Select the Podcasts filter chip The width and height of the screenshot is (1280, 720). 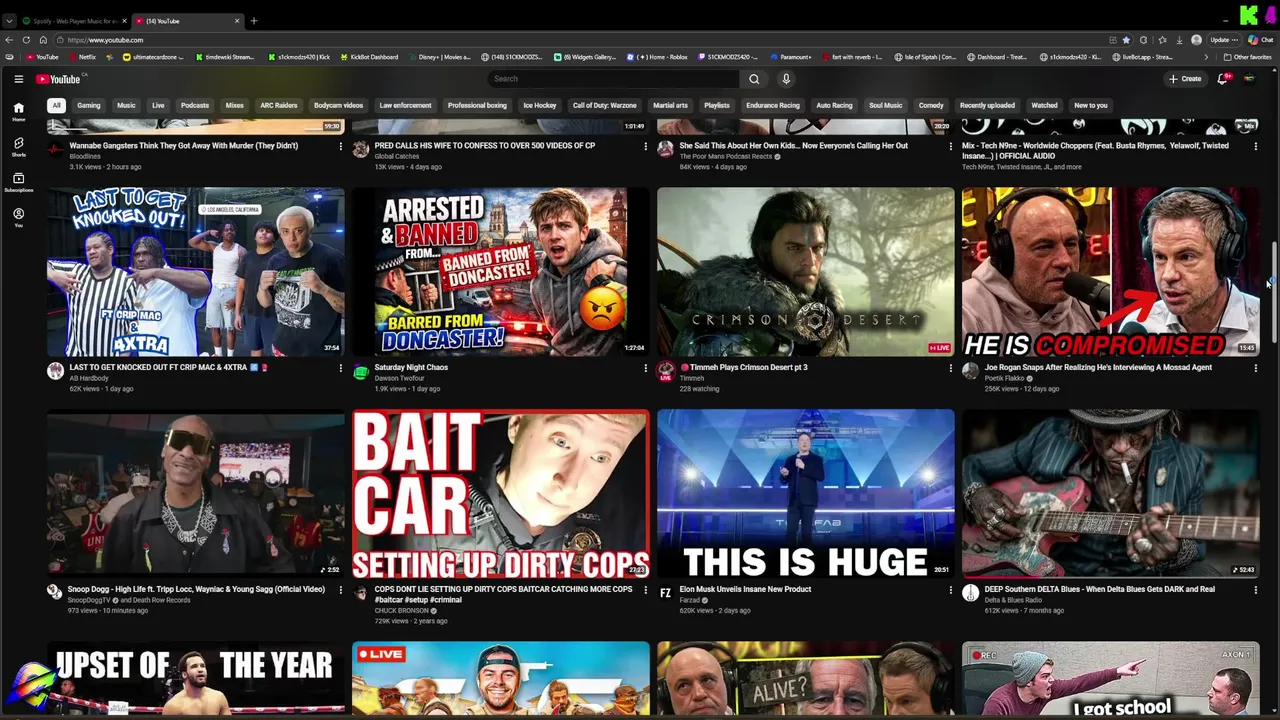pyautogui.click(x=195, y=105)
